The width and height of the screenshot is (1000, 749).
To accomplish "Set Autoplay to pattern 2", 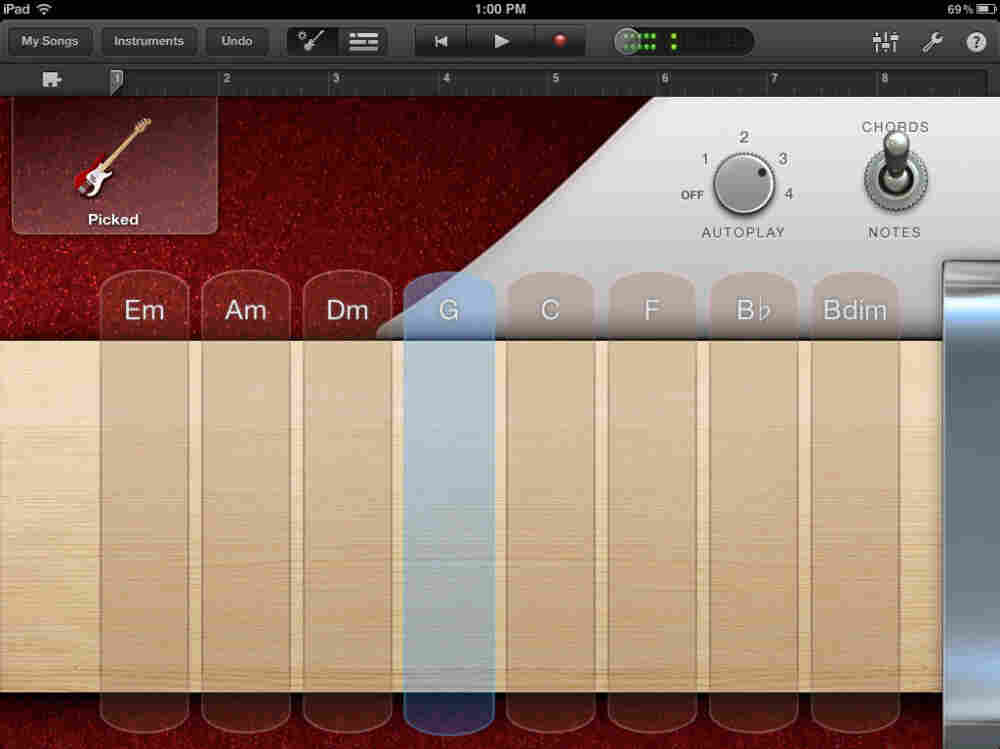I will tap(744, 137).
